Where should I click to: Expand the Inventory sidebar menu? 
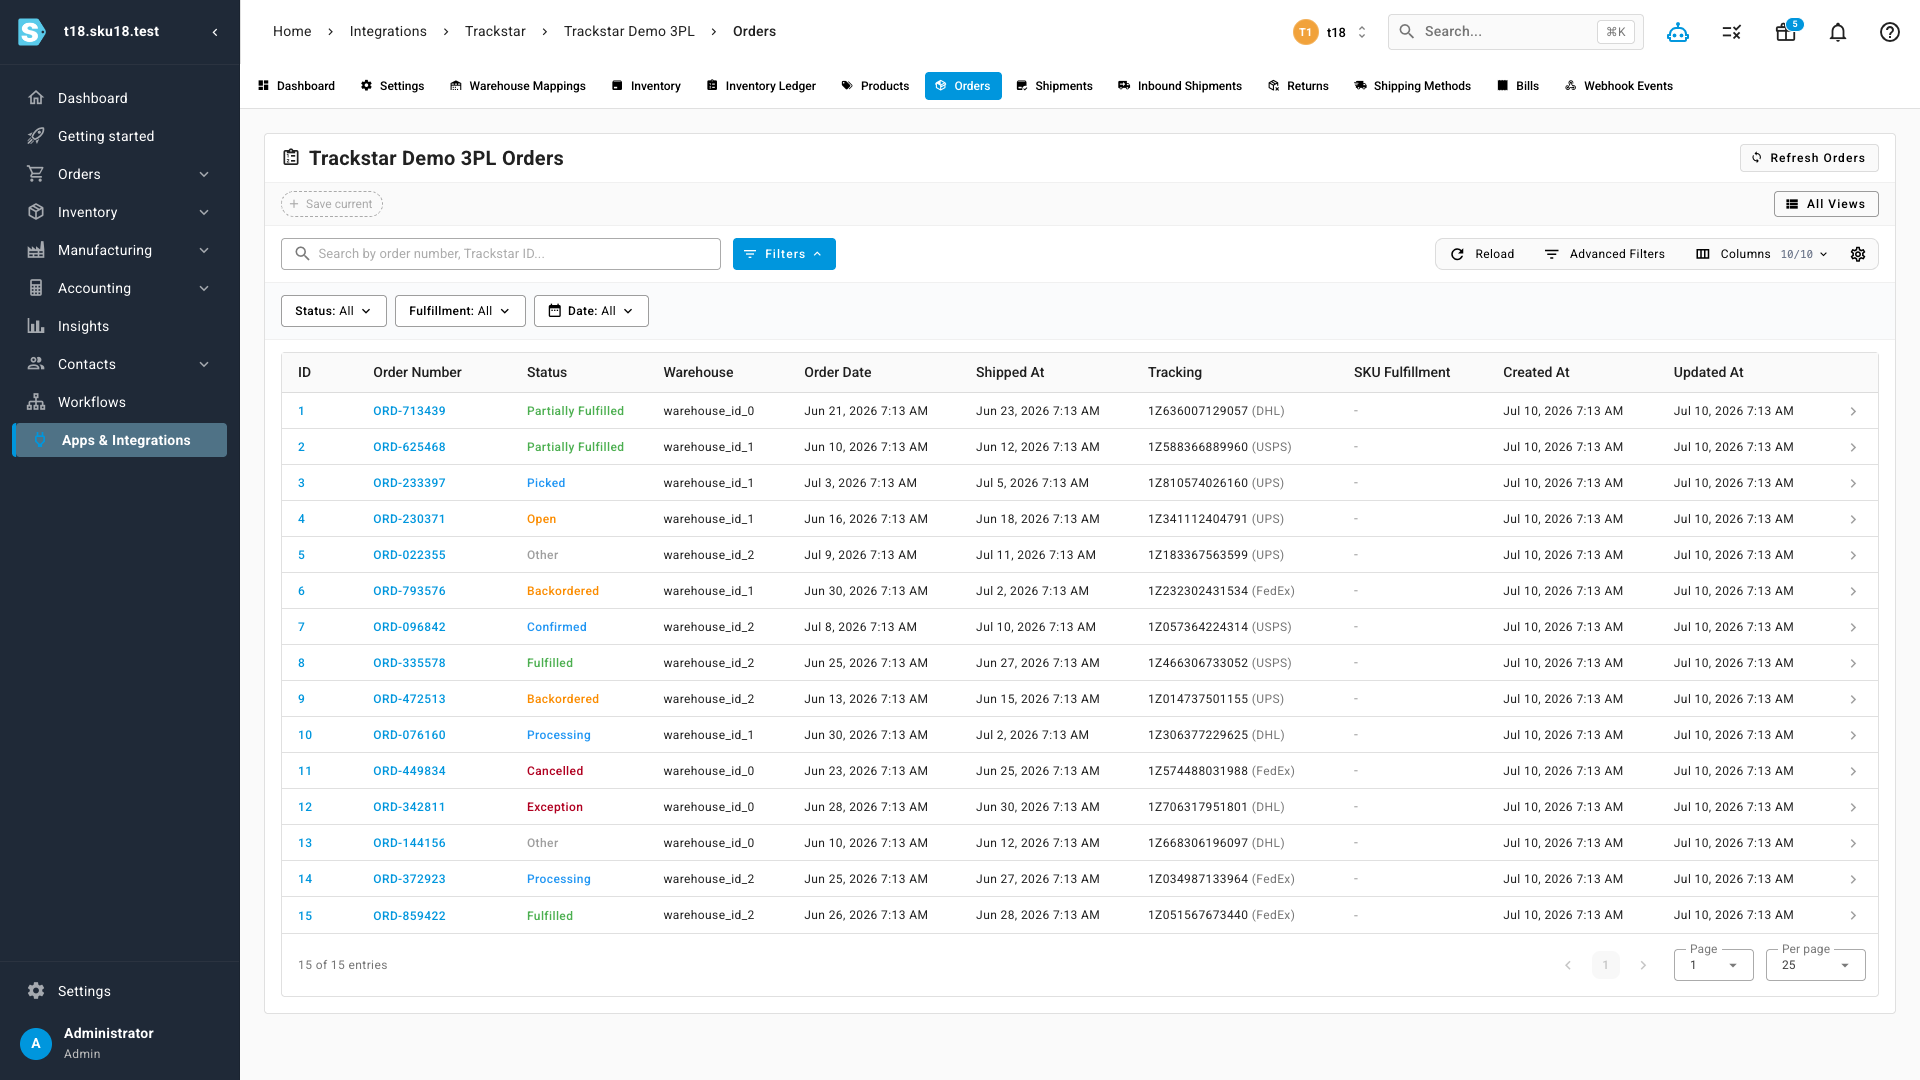120,212
